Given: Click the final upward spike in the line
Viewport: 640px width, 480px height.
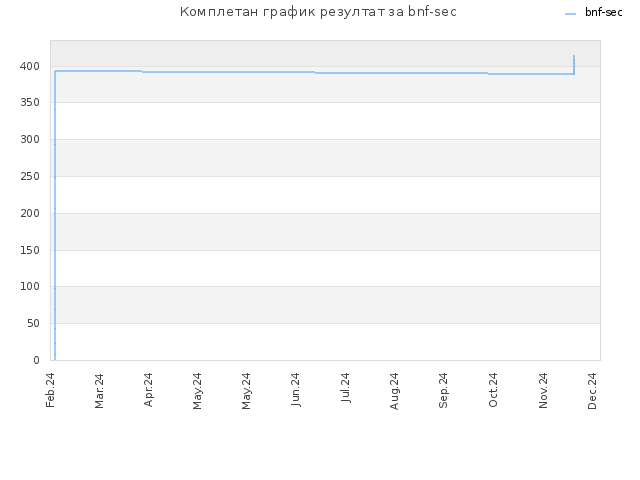Looking at the screenshot, I should 574,64.
